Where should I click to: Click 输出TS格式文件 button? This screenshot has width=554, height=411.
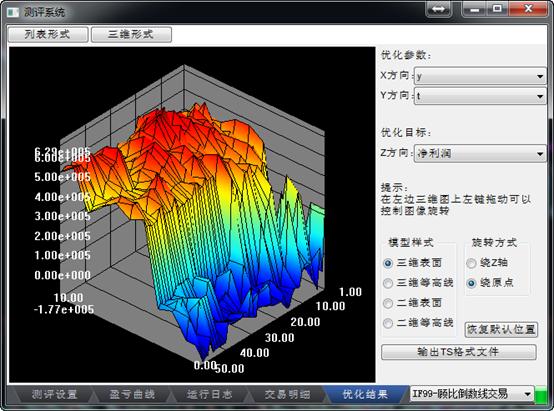(x=459, y=352)
